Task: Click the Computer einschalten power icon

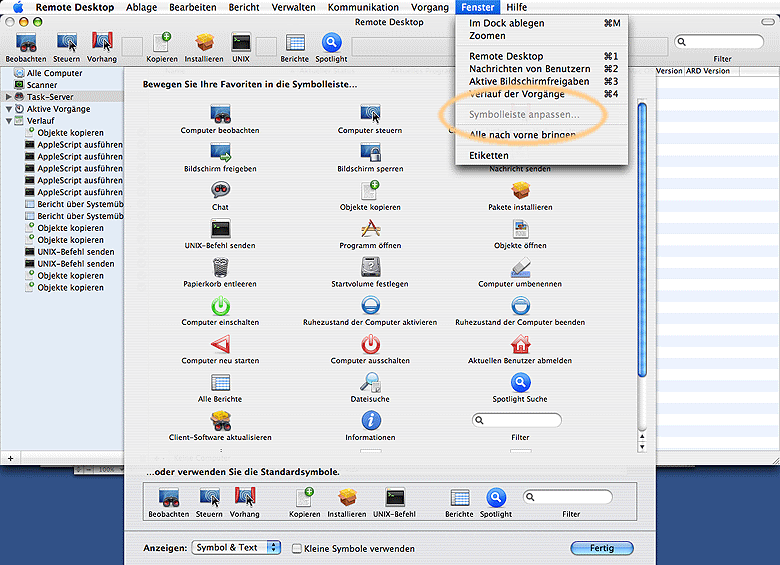Action: pos(220,306)
